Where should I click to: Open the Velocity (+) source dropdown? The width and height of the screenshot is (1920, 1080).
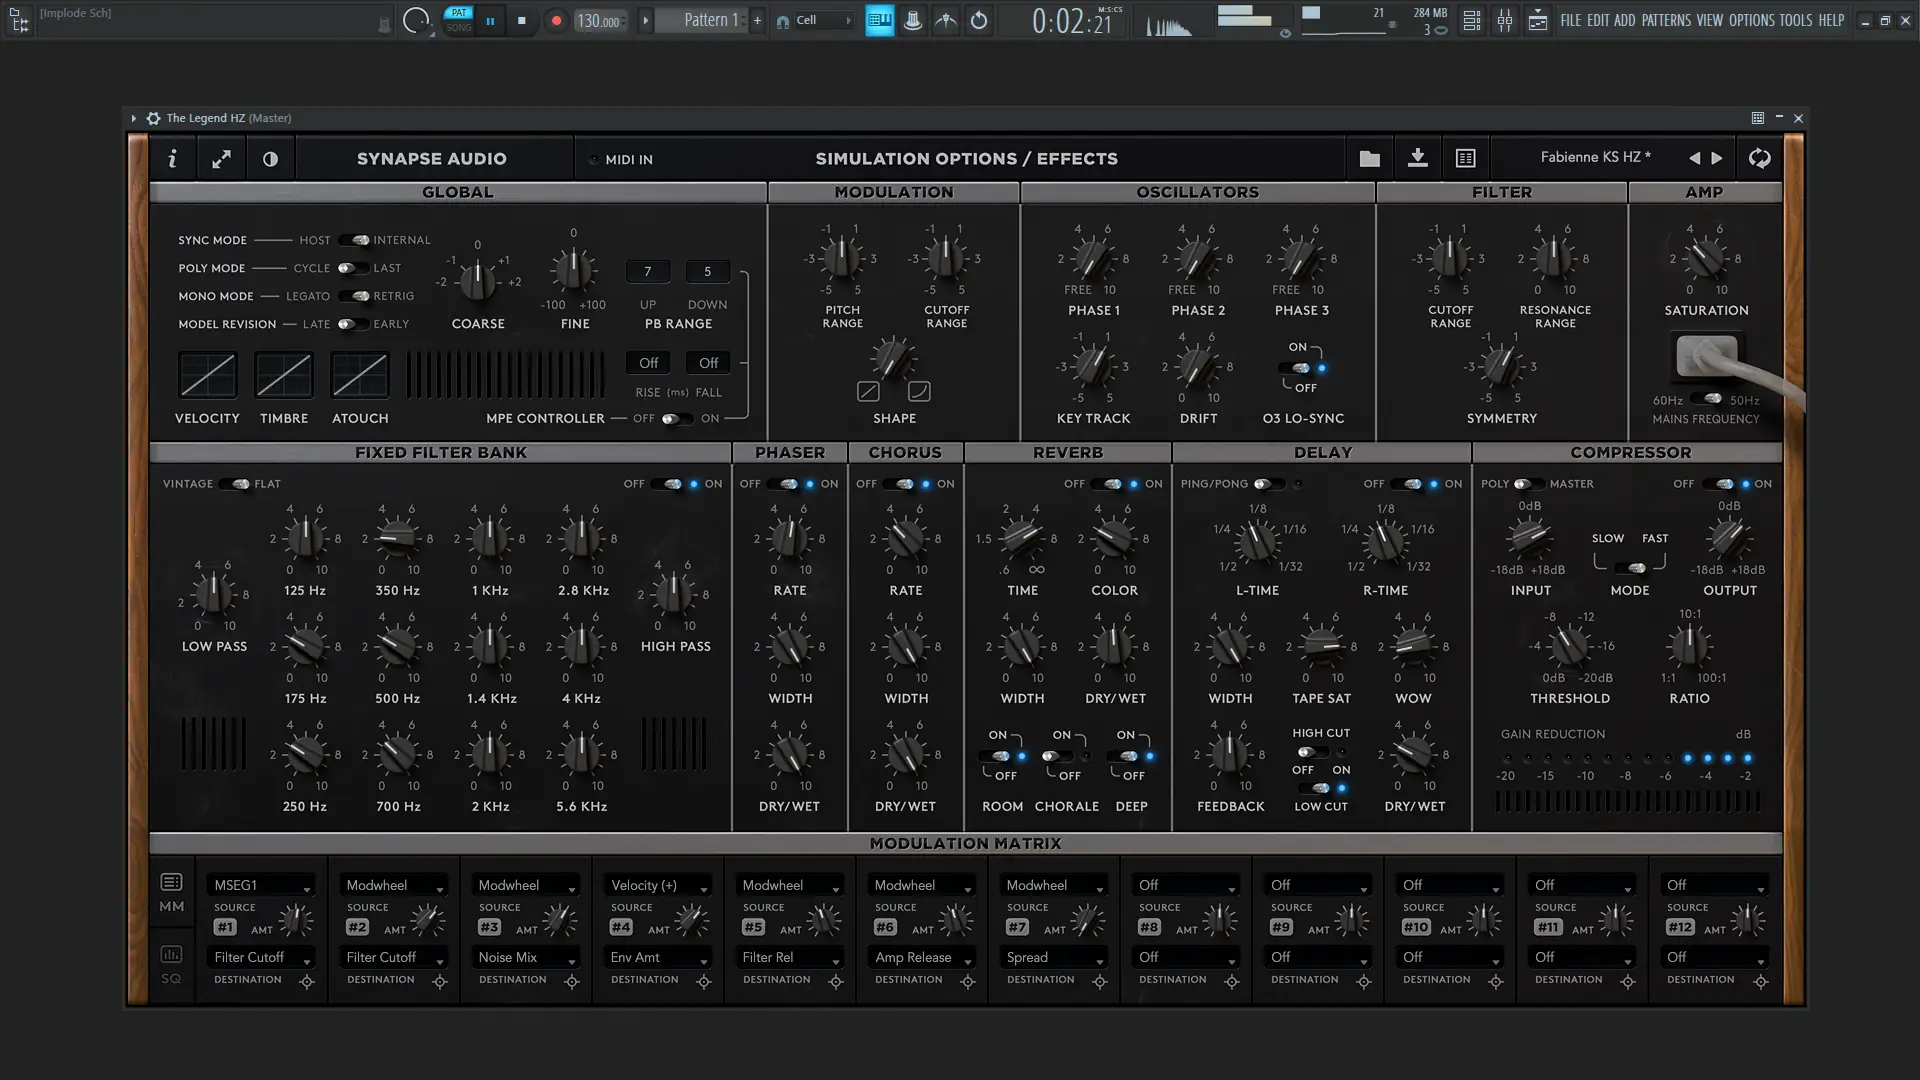[x=658, y=885]
